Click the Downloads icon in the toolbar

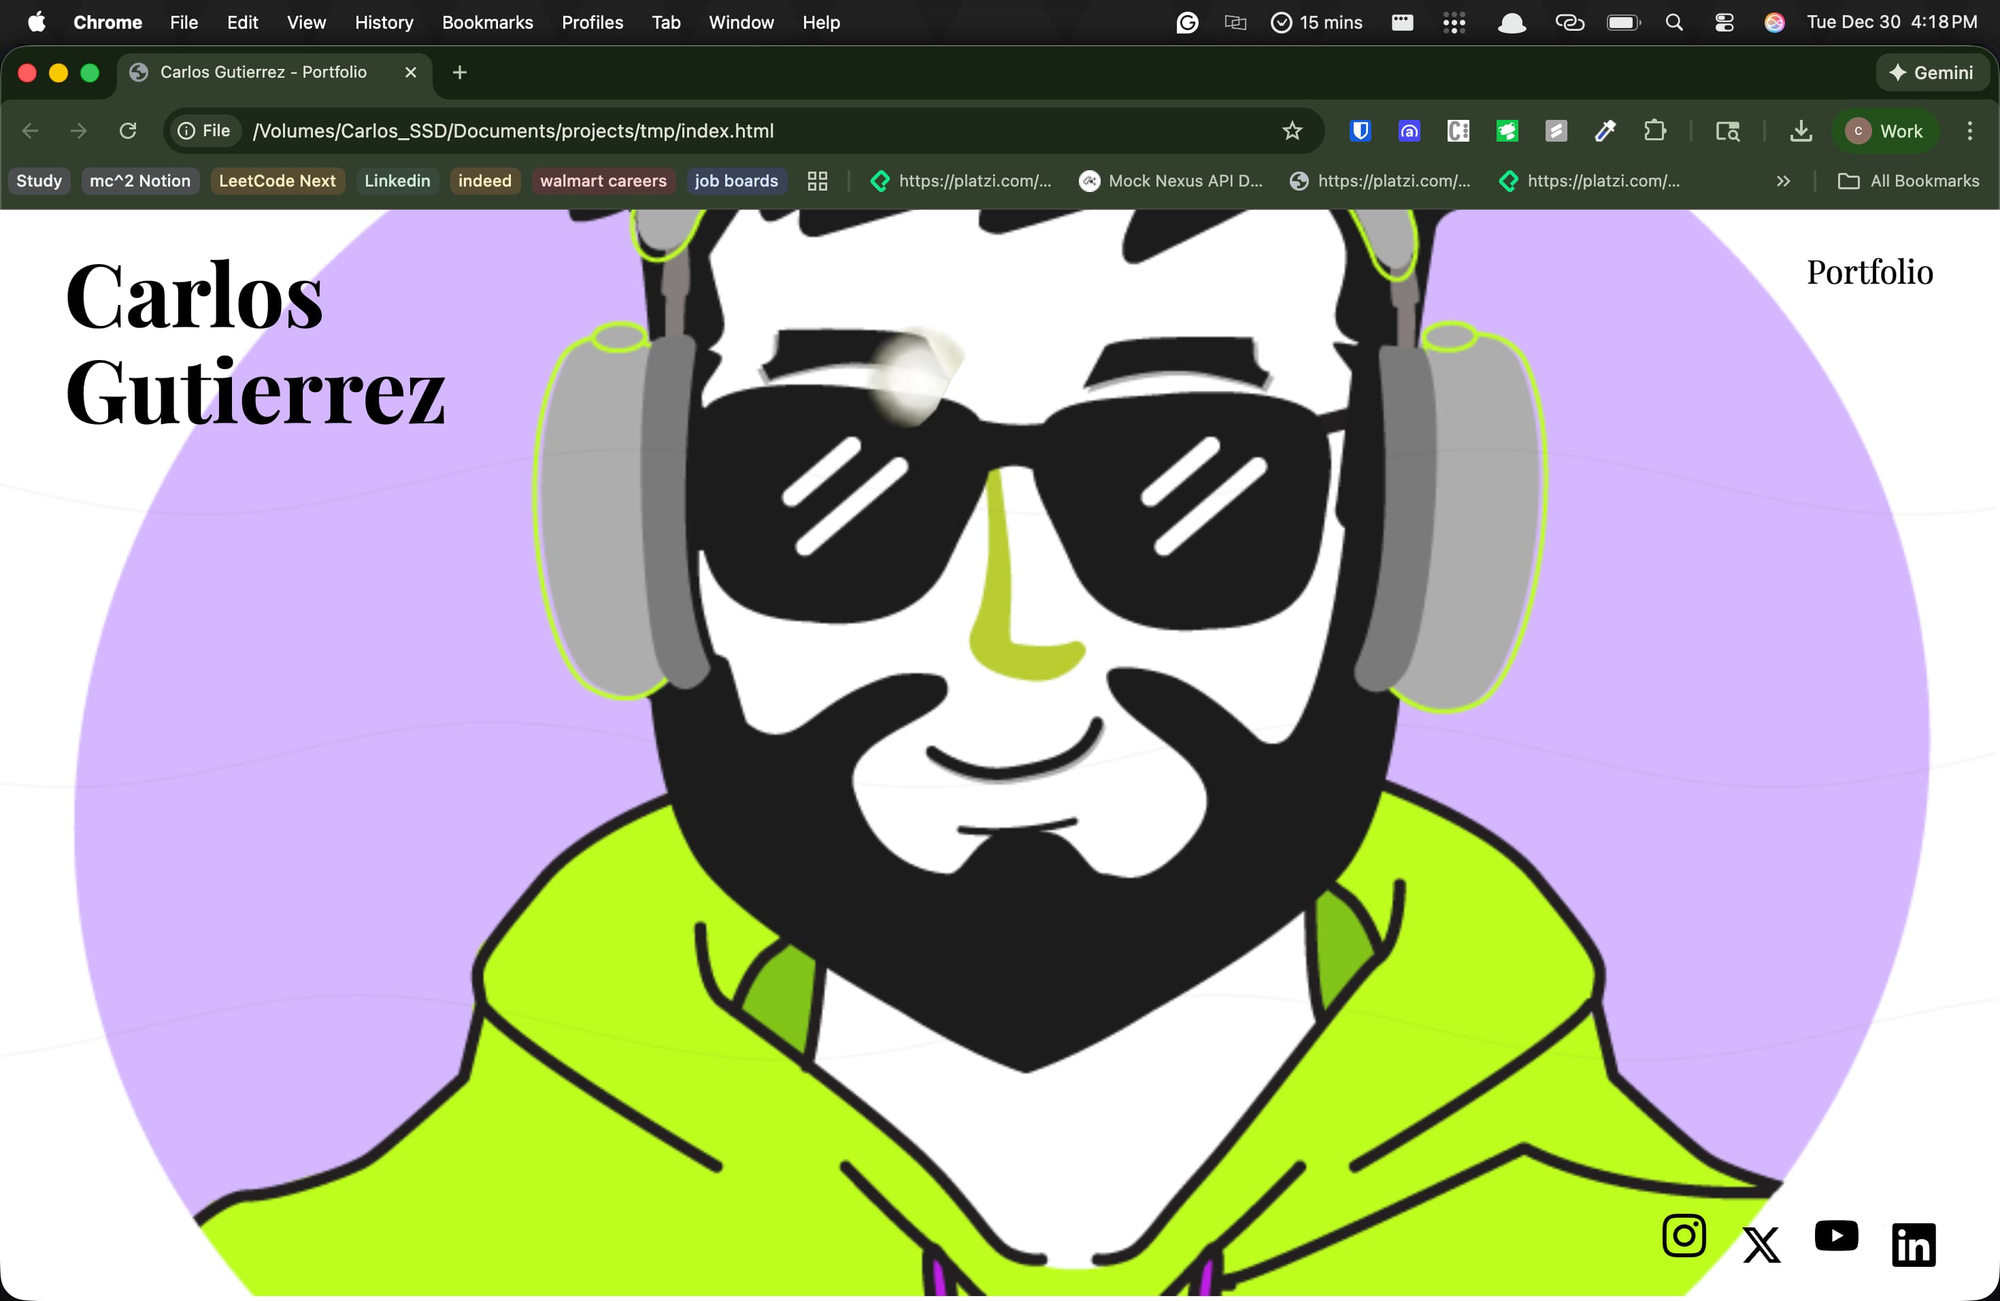pyautogui.click(x=1801, y=131)
